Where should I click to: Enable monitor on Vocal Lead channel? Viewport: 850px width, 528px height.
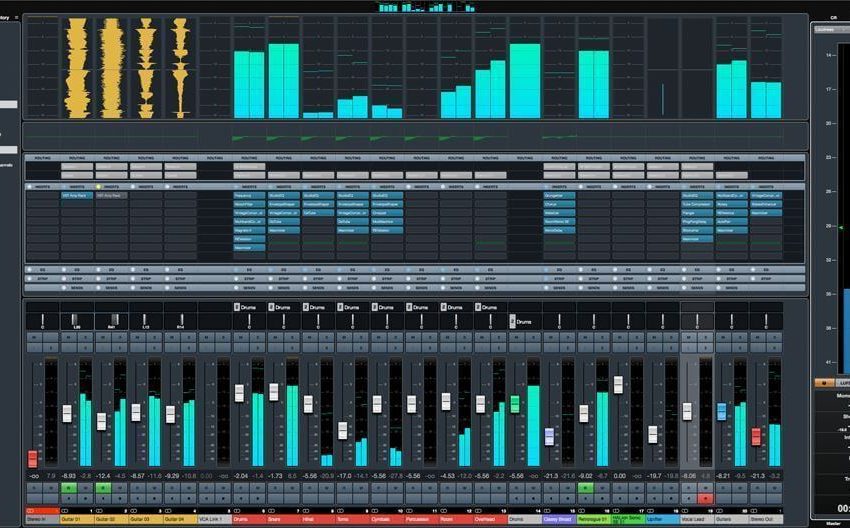[688, 498]
